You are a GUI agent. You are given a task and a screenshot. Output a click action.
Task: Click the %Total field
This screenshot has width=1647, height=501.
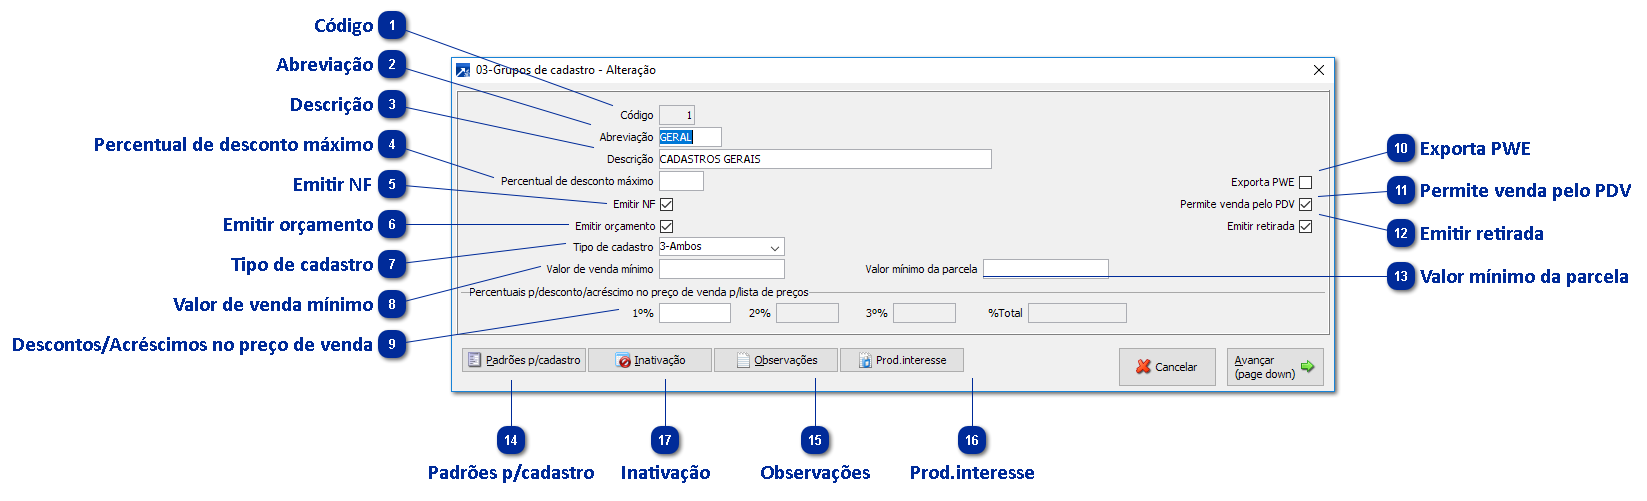pyautogui.click(x=1077, y=313)
